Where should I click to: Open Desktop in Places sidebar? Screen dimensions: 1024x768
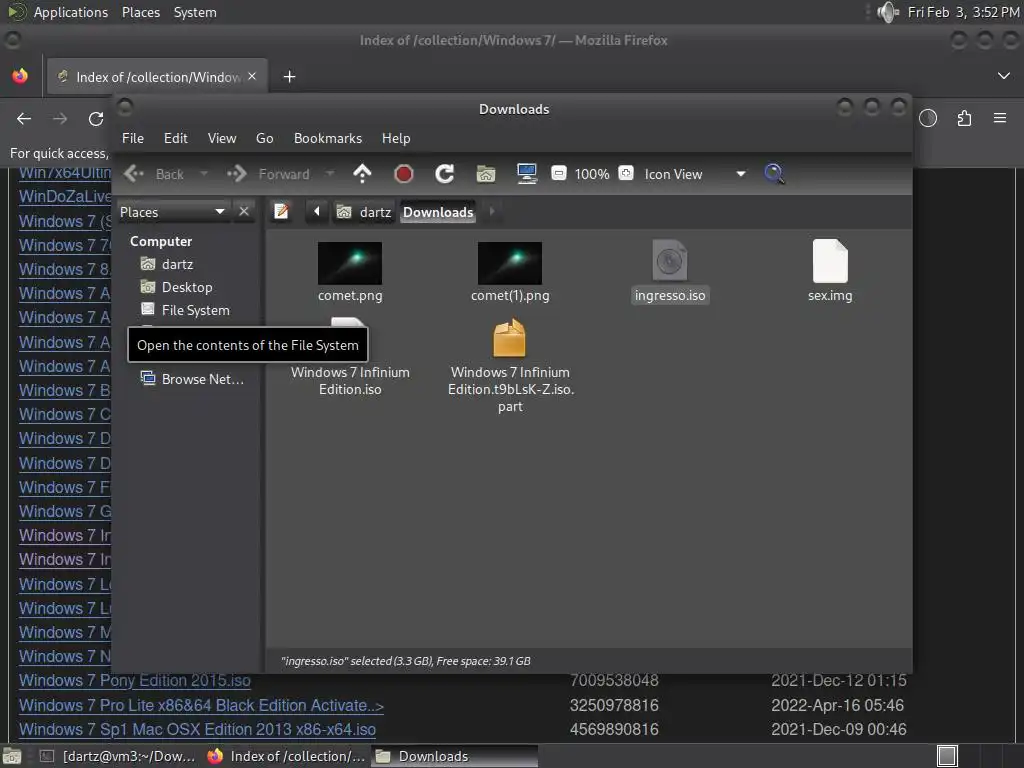click(x=177, y=287)
